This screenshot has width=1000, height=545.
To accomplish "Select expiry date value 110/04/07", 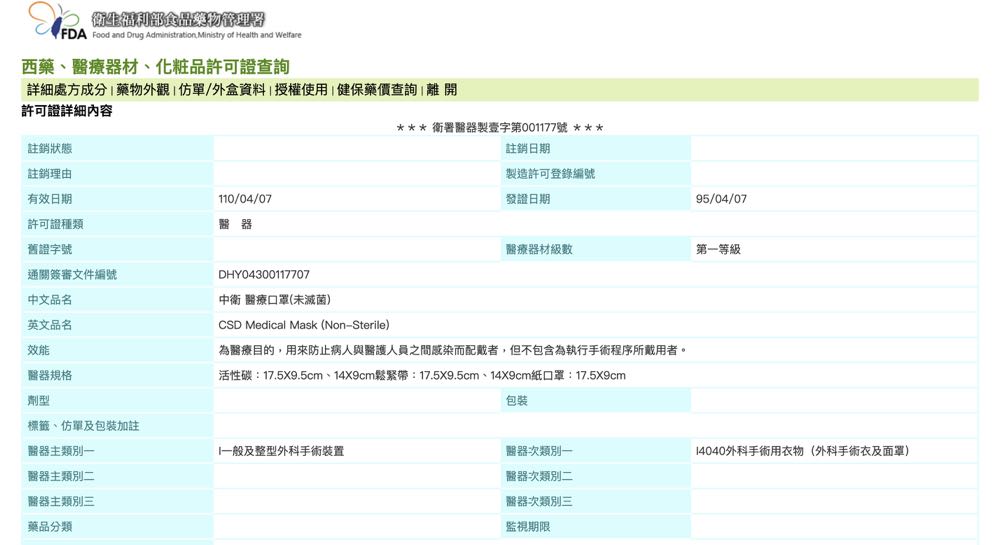I will [x=245, y=199].
